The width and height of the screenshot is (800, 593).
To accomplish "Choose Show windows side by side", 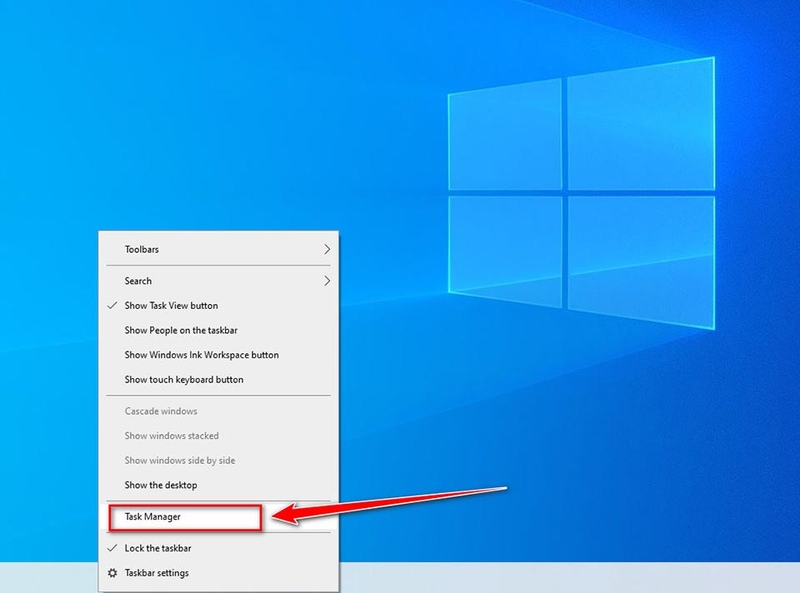I will (x=218, y=460).
